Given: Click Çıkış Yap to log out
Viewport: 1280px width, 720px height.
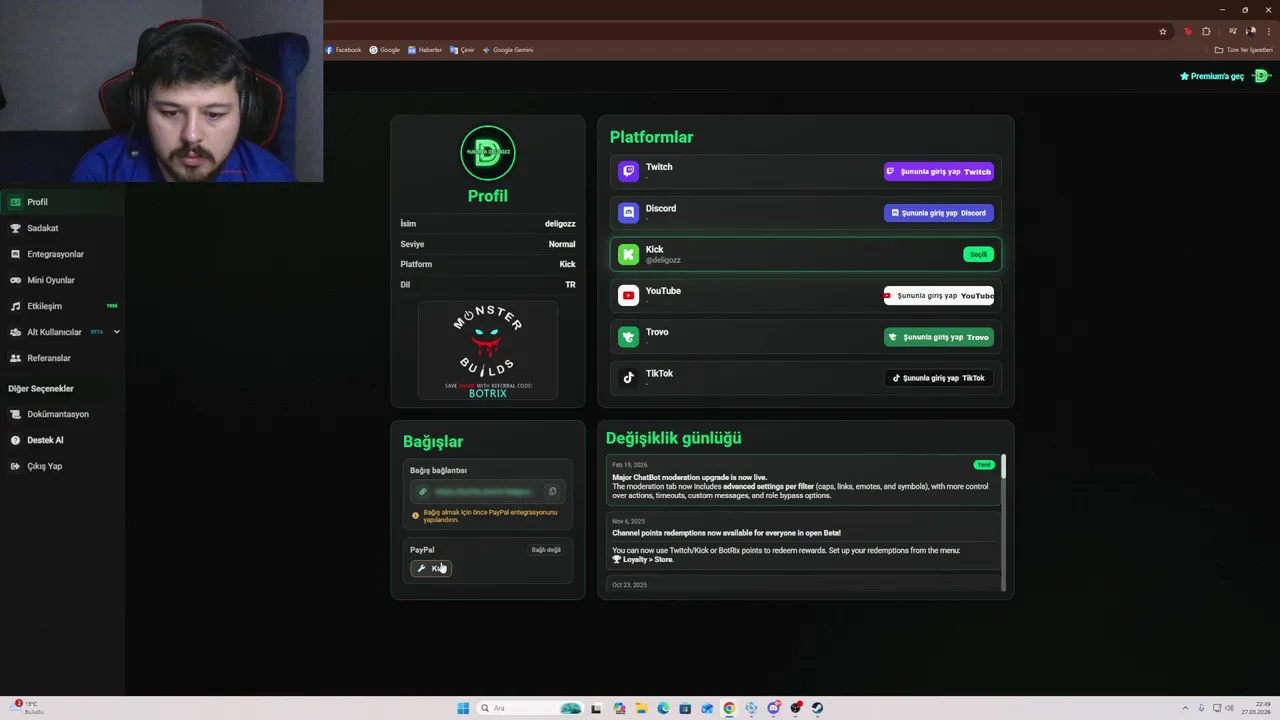Looking at the screenshot, I should pyautogui.click(x=62, y=466).
